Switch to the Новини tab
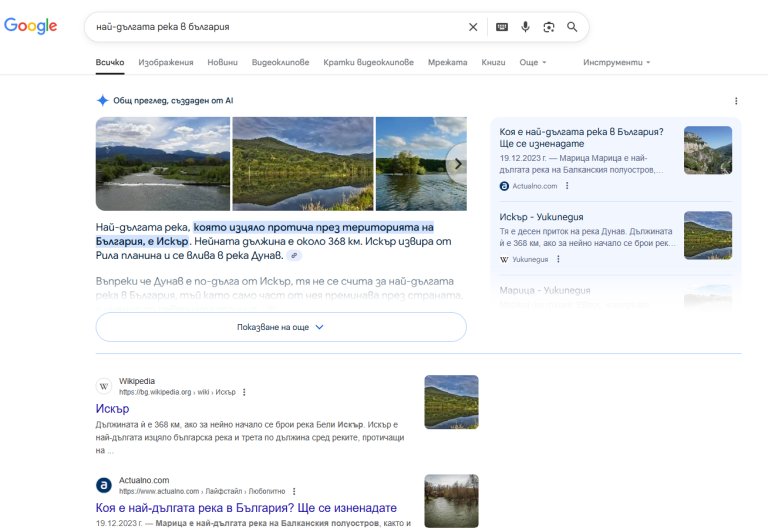The height and width of the screenshot is (529, 768). pyautogui.click(x=222, y=62)
